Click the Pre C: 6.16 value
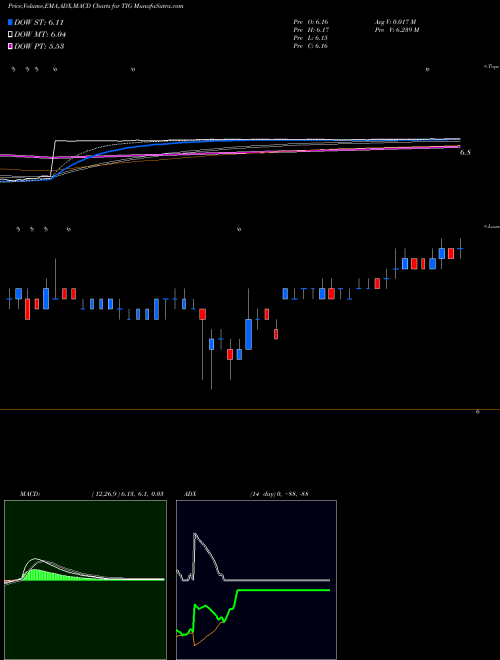 (x=311, y=46)
